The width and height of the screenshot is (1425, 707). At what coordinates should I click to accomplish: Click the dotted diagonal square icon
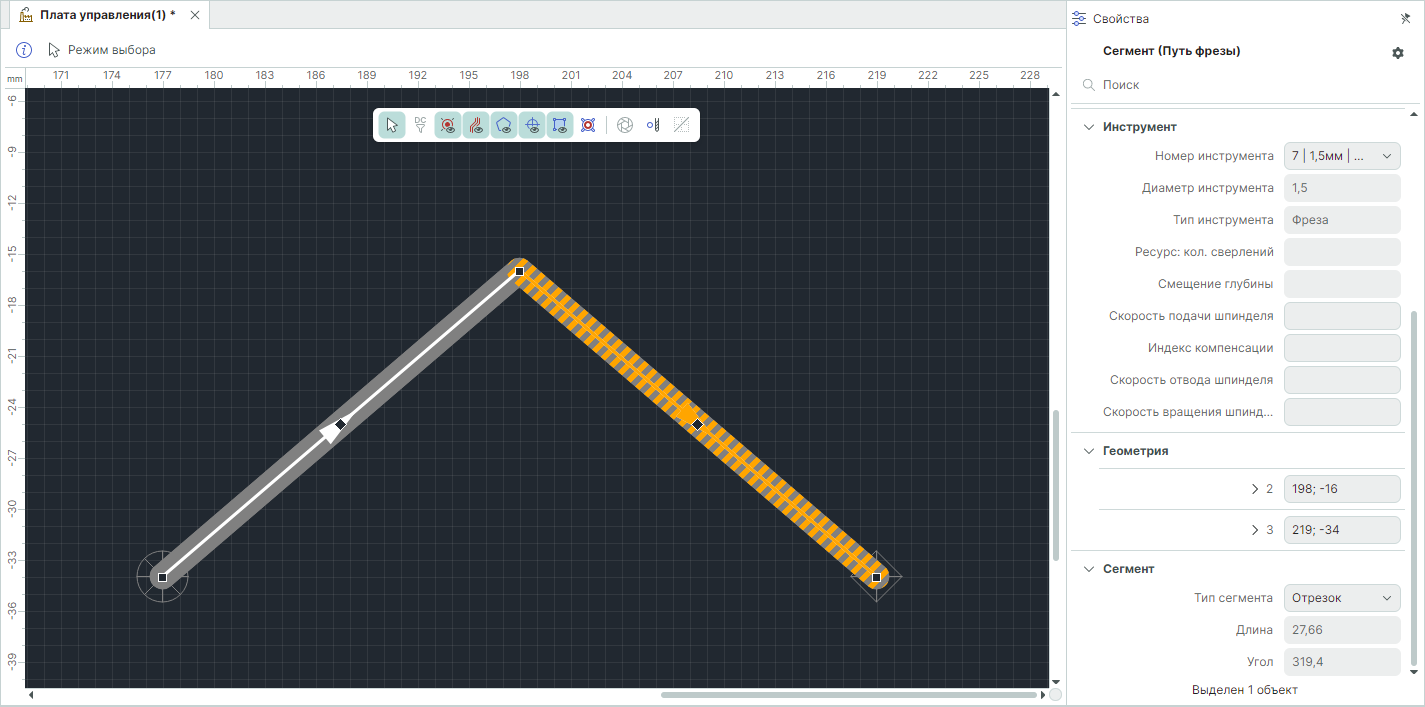pyautogui.click(x=681, y=125)
